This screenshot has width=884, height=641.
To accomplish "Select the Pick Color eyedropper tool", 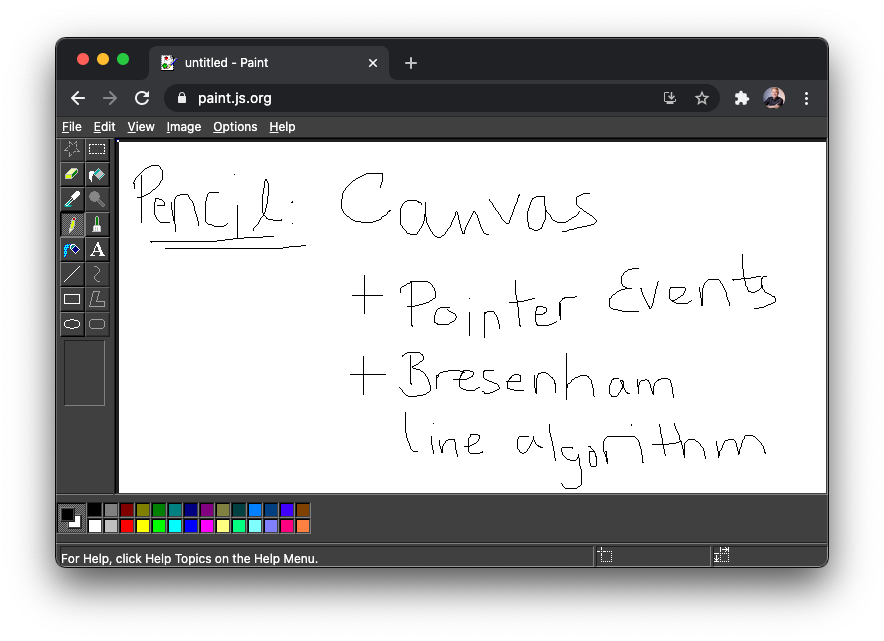I will (x=72, y=199).
